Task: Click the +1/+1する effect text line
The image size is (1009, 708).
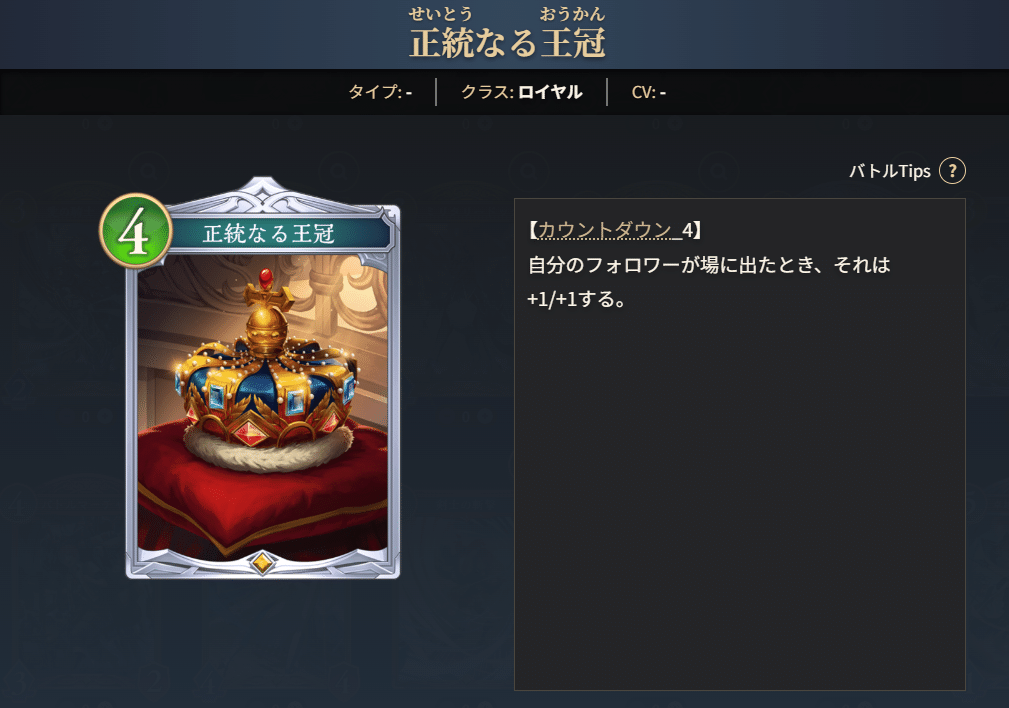Action: click(576, 299)
